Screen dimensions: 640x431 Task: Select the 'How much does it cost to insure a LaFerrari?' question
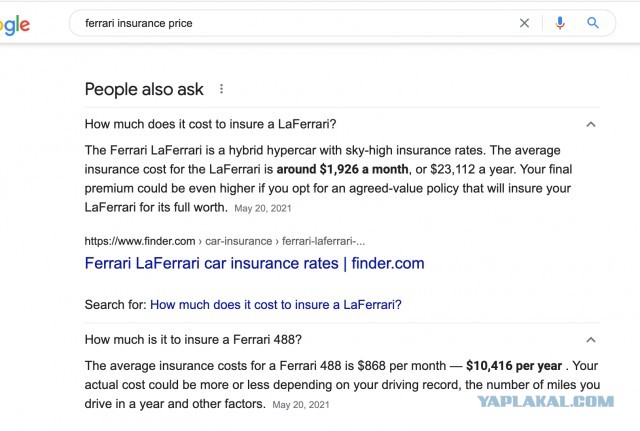pyautogui.click(x=210, y=124)
